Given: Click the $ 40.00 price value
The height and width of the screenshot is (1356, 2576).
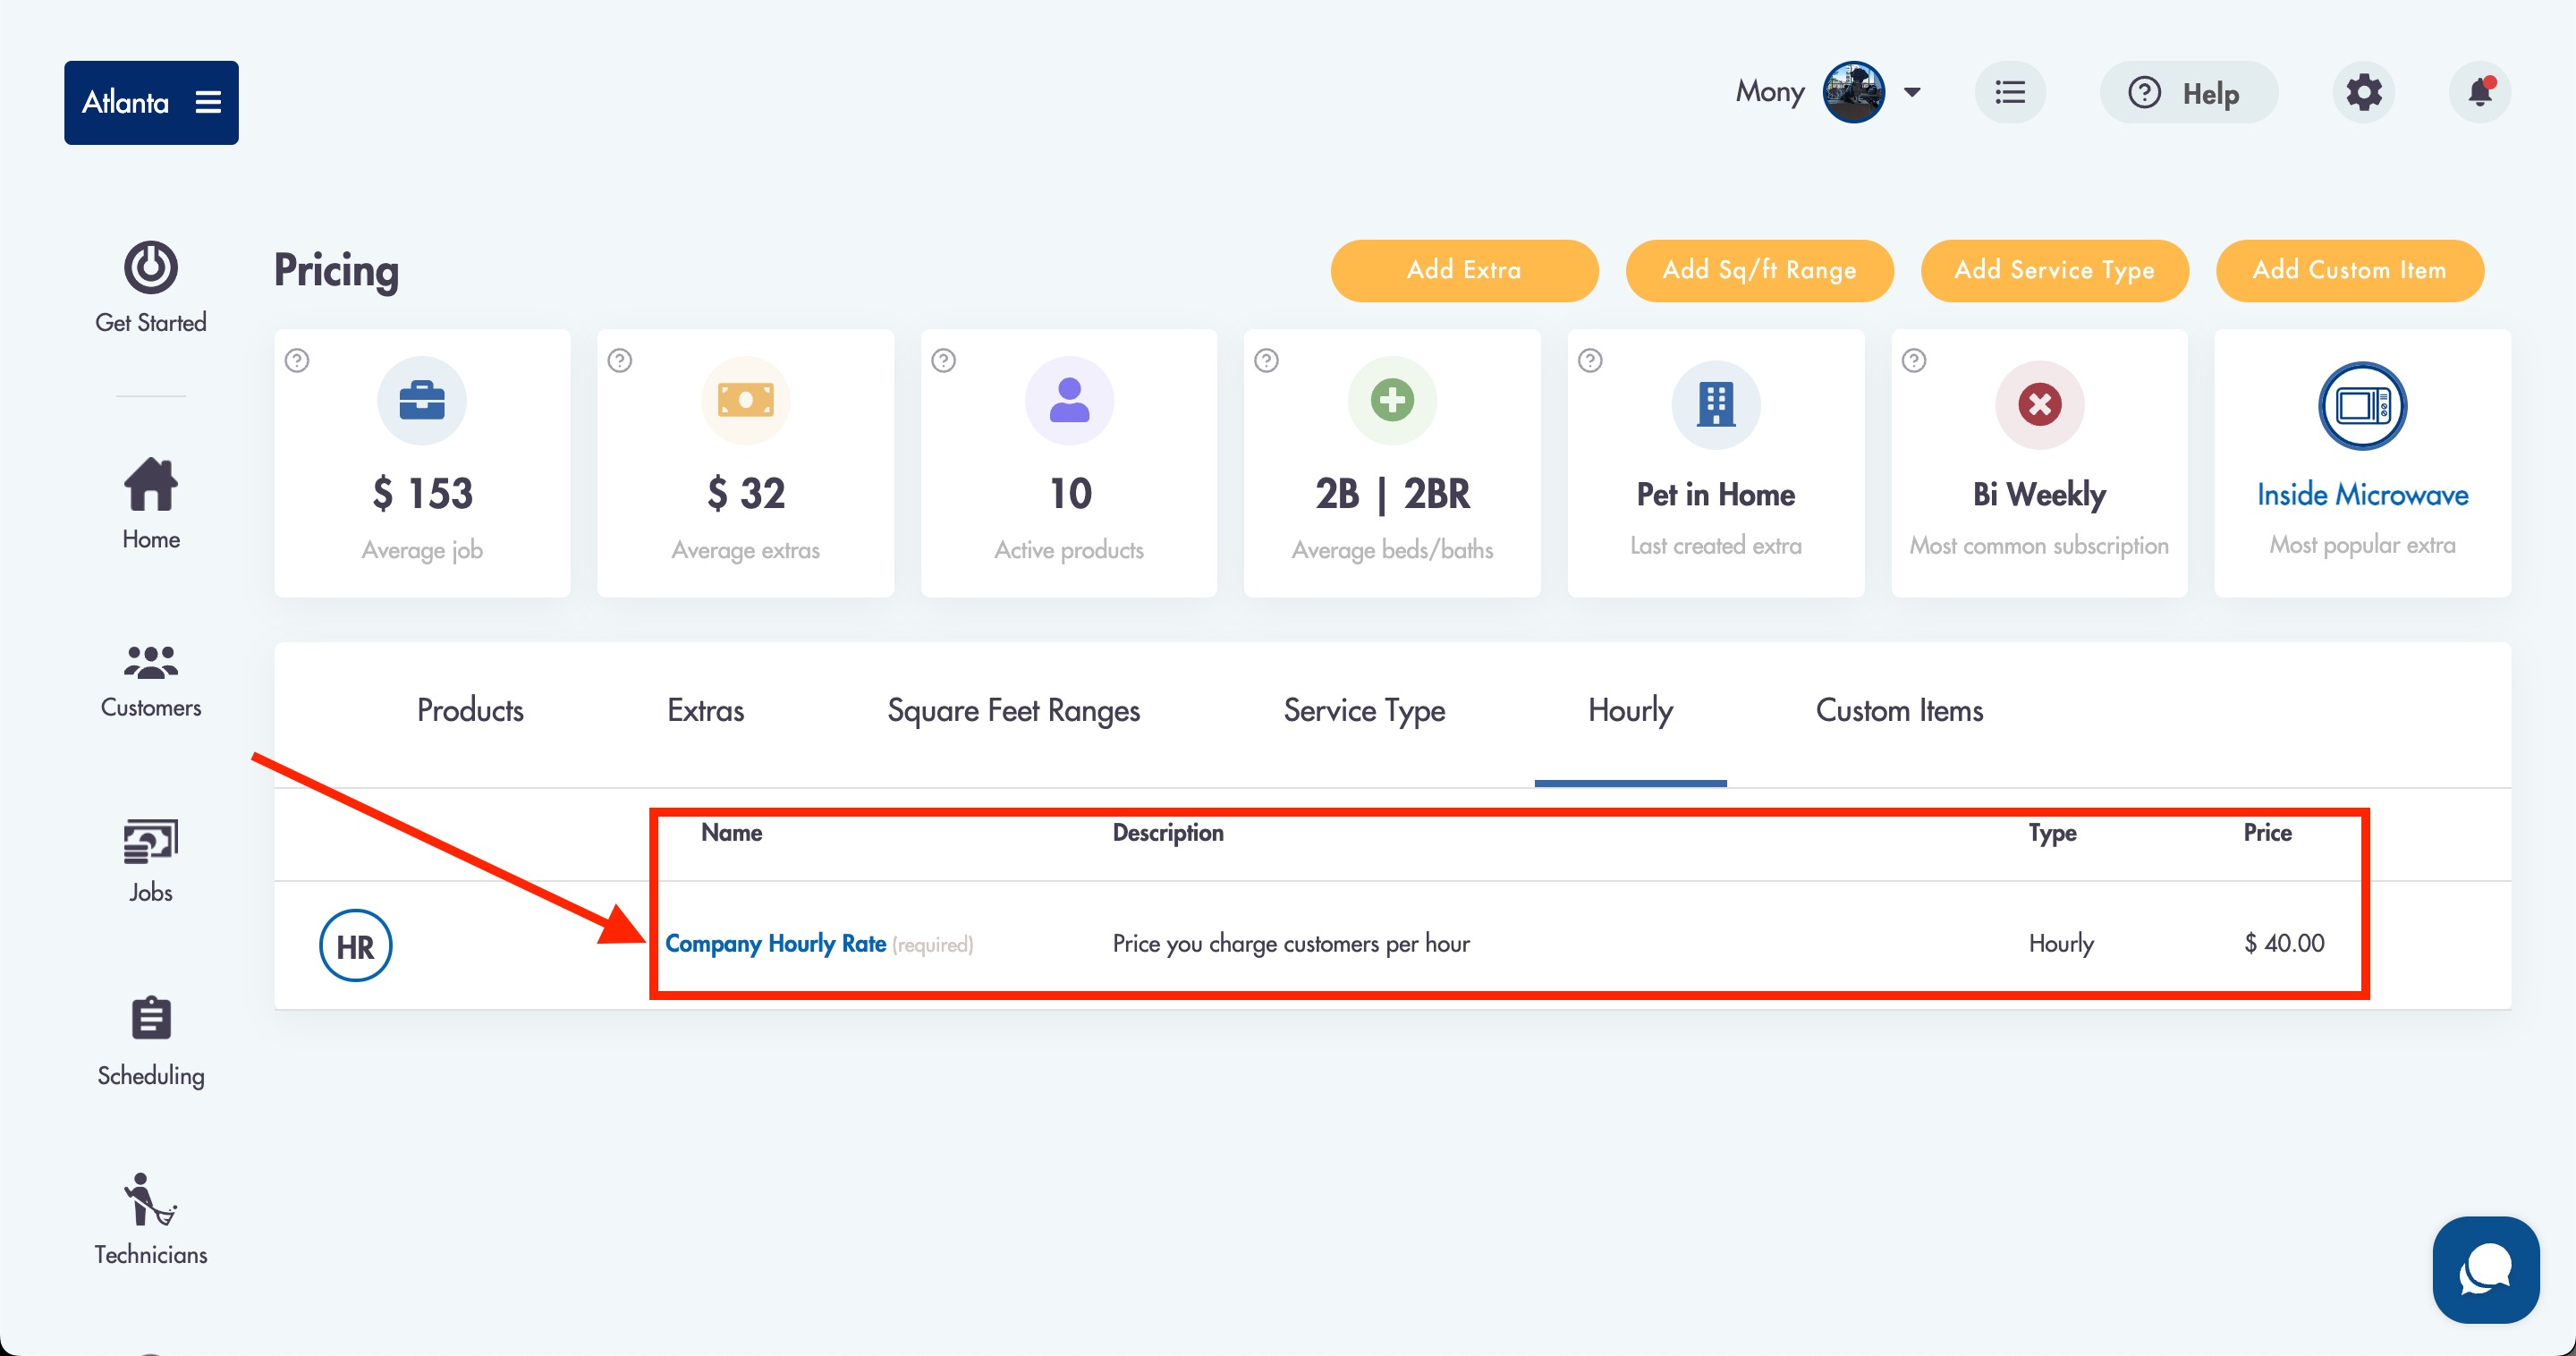Looking at the screenshot, I should [2284, 943].
